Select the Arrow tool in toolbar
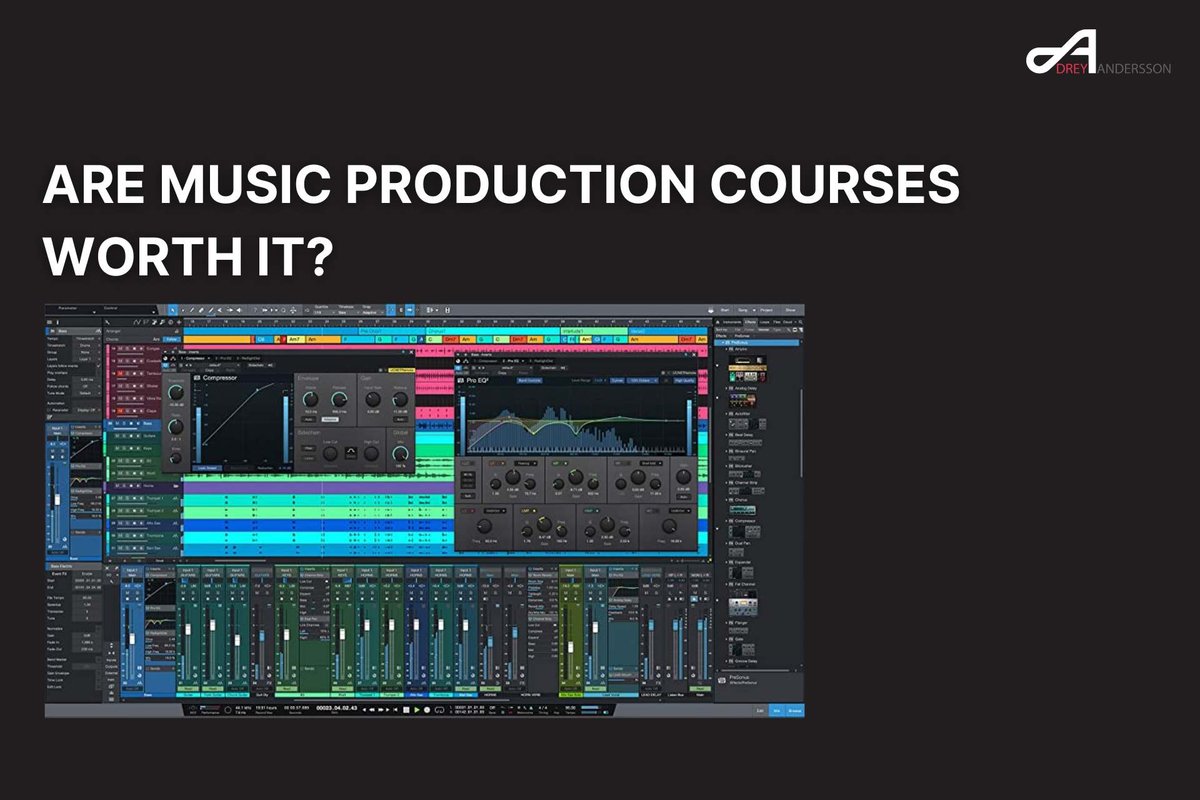Image resolution: width=1200 pixels, height=800 pixels. click(x=173, y=310)
